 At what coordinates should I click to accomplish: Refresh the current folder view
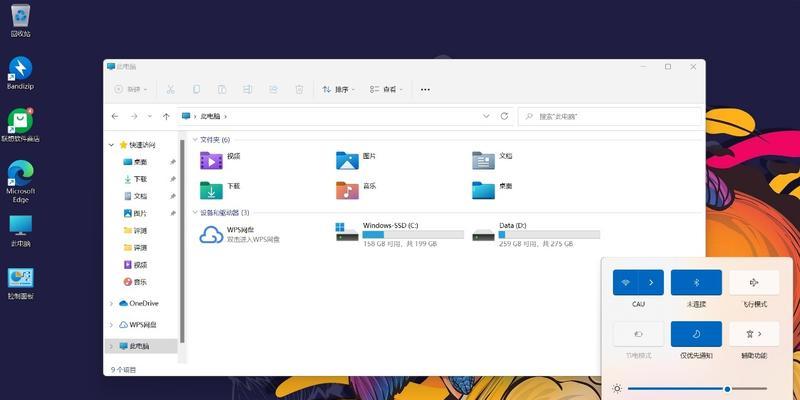point(504,116)
